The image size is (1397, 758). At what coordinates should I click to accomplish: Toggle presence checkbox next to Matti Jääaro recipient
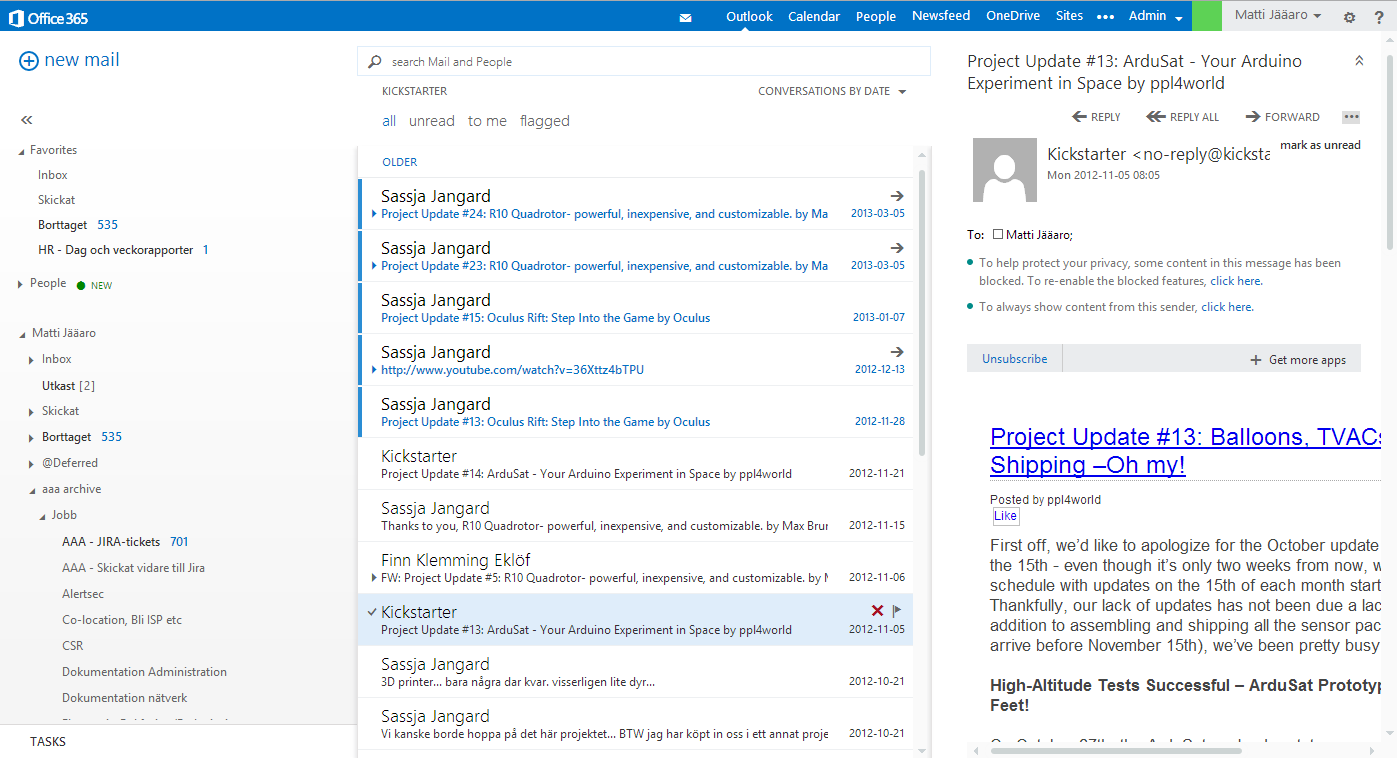pyautogui.click(x=998, y=234)
